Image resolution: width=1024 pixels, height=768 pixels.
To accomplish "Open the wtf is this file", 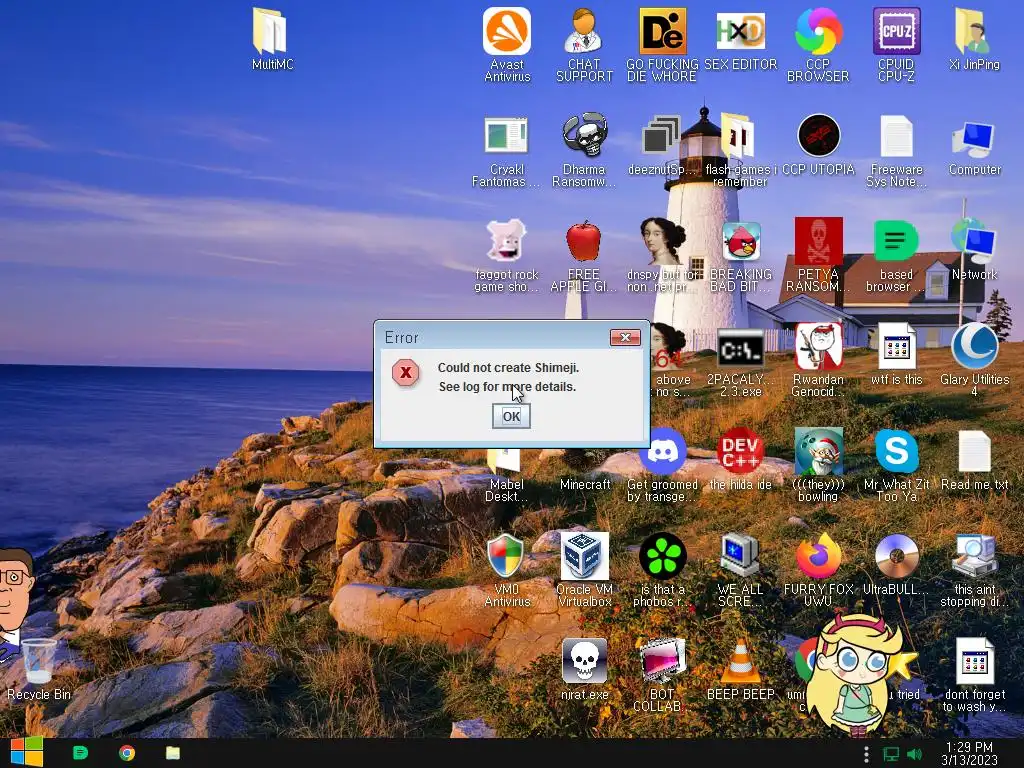I will click(x=897, y=354).
